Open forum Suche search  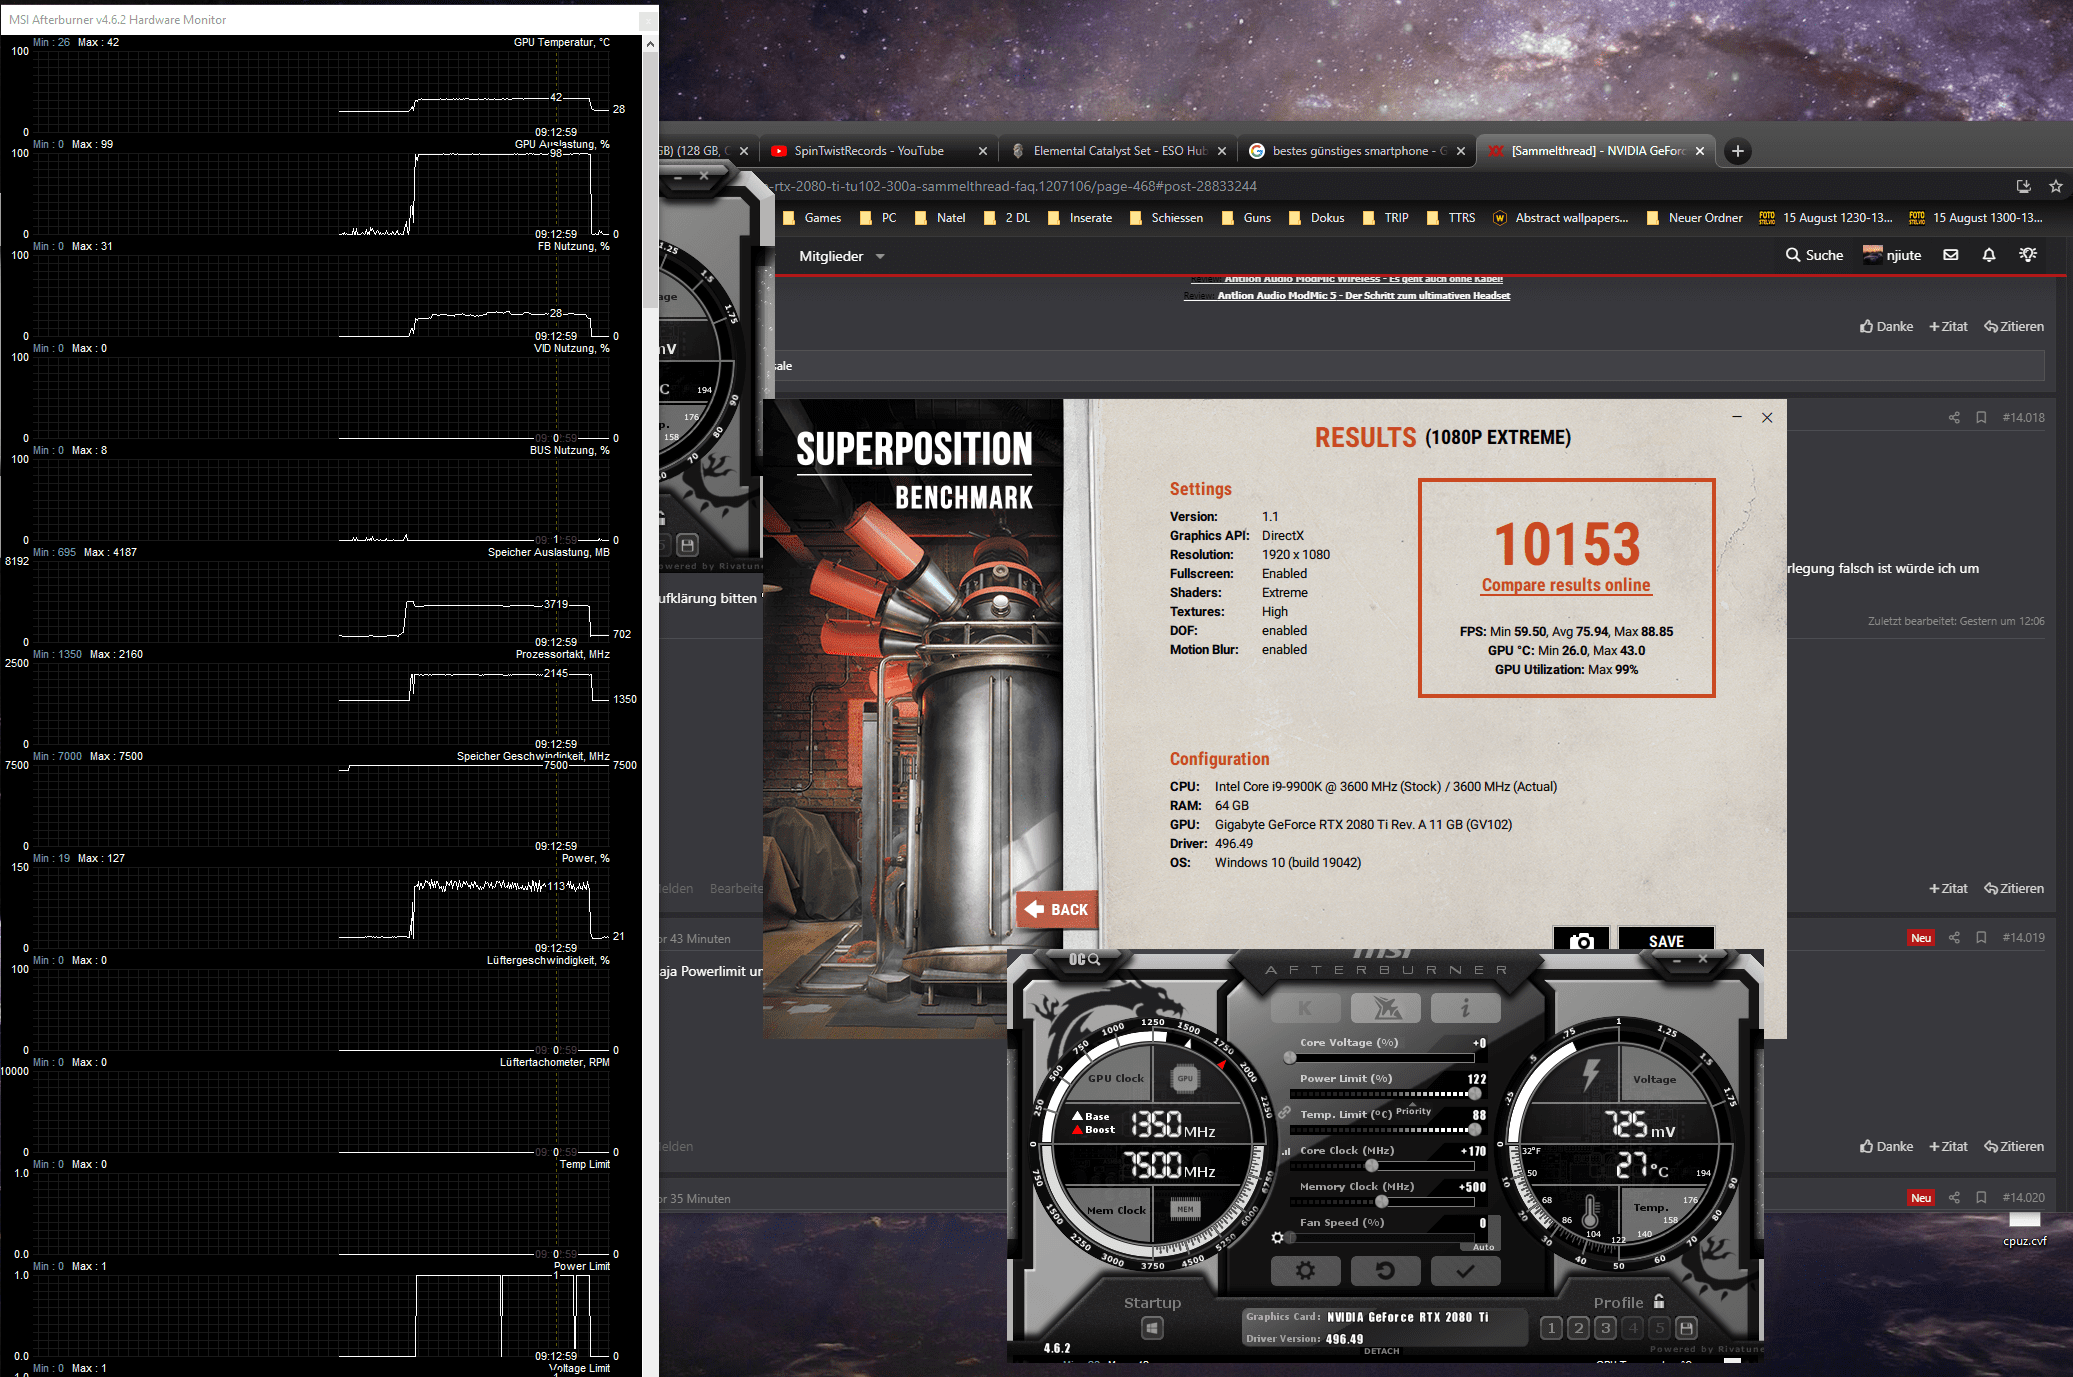tap(1814, 255)
